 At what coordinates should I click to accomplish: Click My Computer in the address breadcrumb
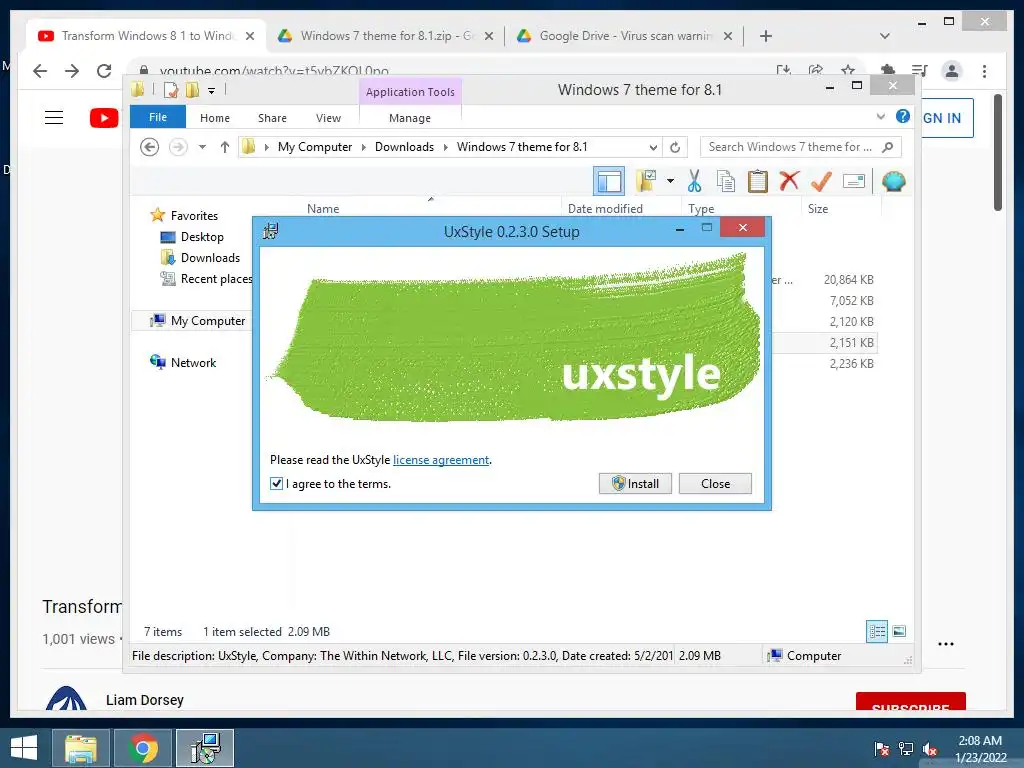point(315,147)
